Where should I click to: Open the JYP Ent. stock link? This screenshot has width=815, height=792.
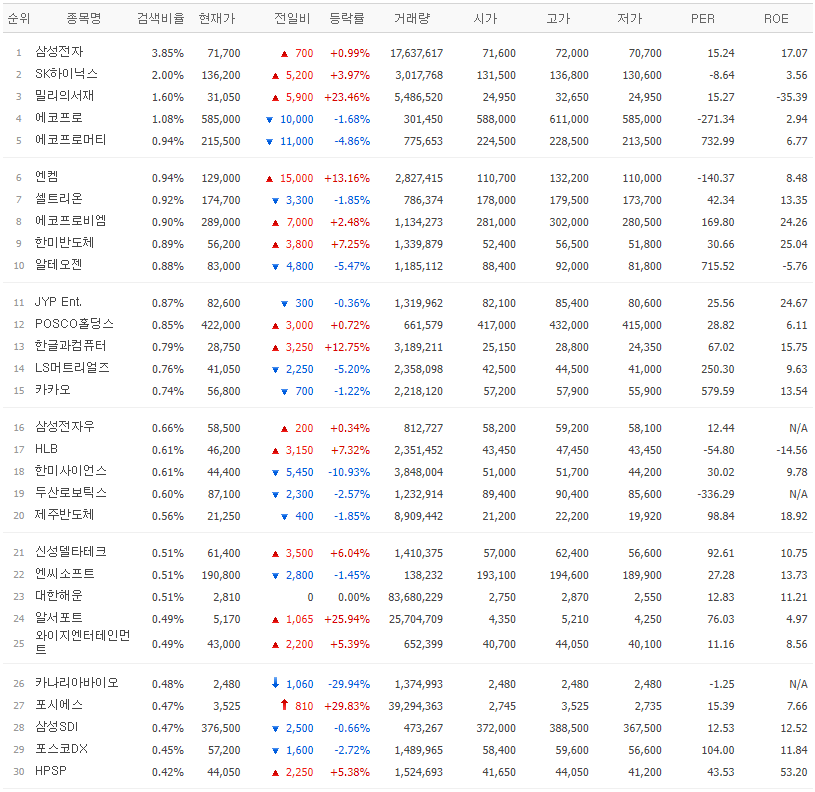[58, 302]
